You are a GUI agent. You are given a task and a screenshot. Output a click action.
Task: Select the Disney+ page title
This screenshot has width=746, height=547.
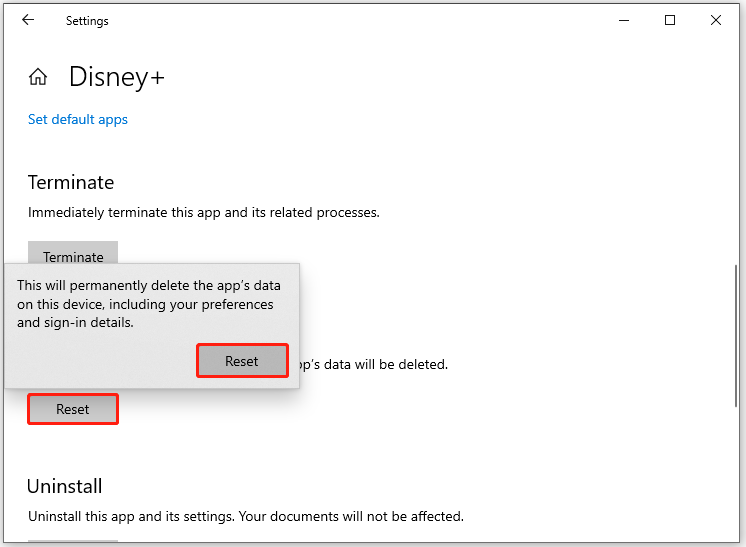click(117, 77)
